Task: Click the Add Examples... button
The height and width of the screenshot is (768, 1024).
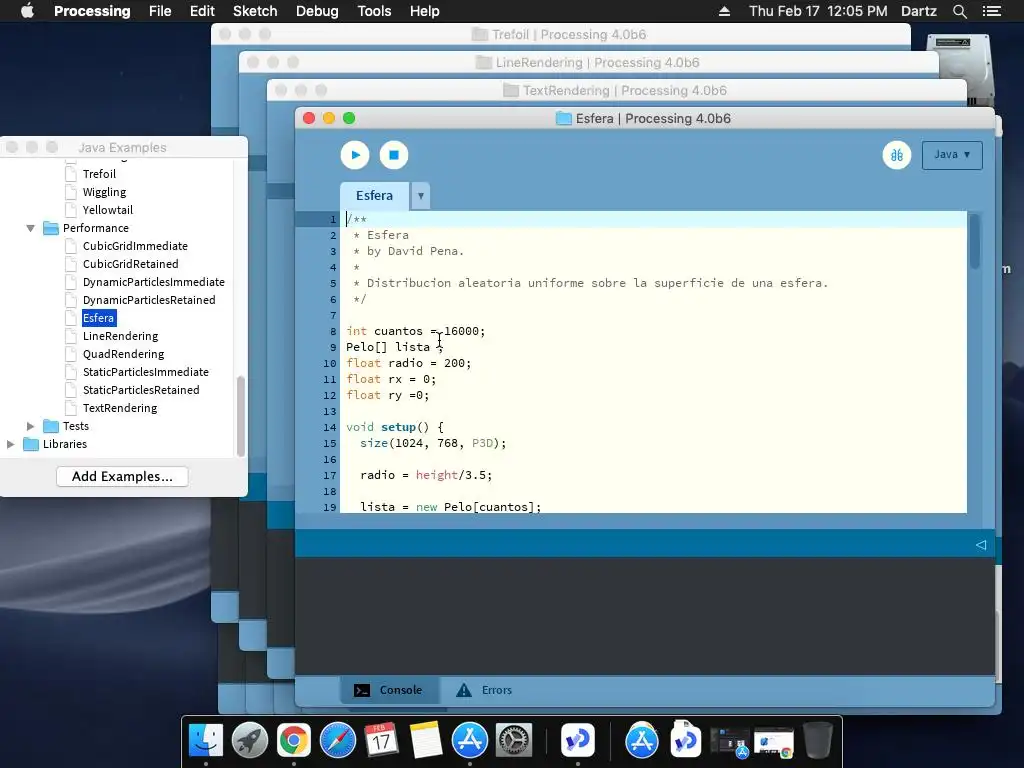Action: pyautogui.click(x=122, y=476)
